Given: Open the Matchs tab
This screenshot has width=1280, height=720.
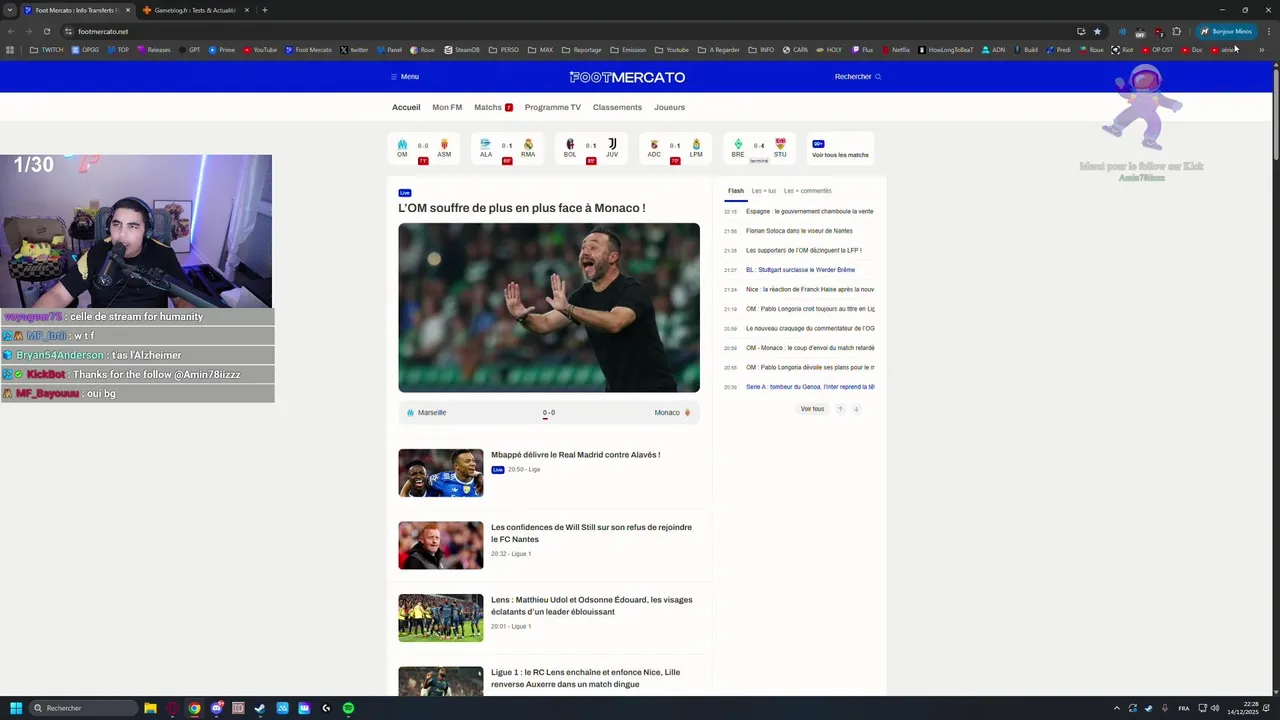Looking at the screenshot, I should pos(493,107).
